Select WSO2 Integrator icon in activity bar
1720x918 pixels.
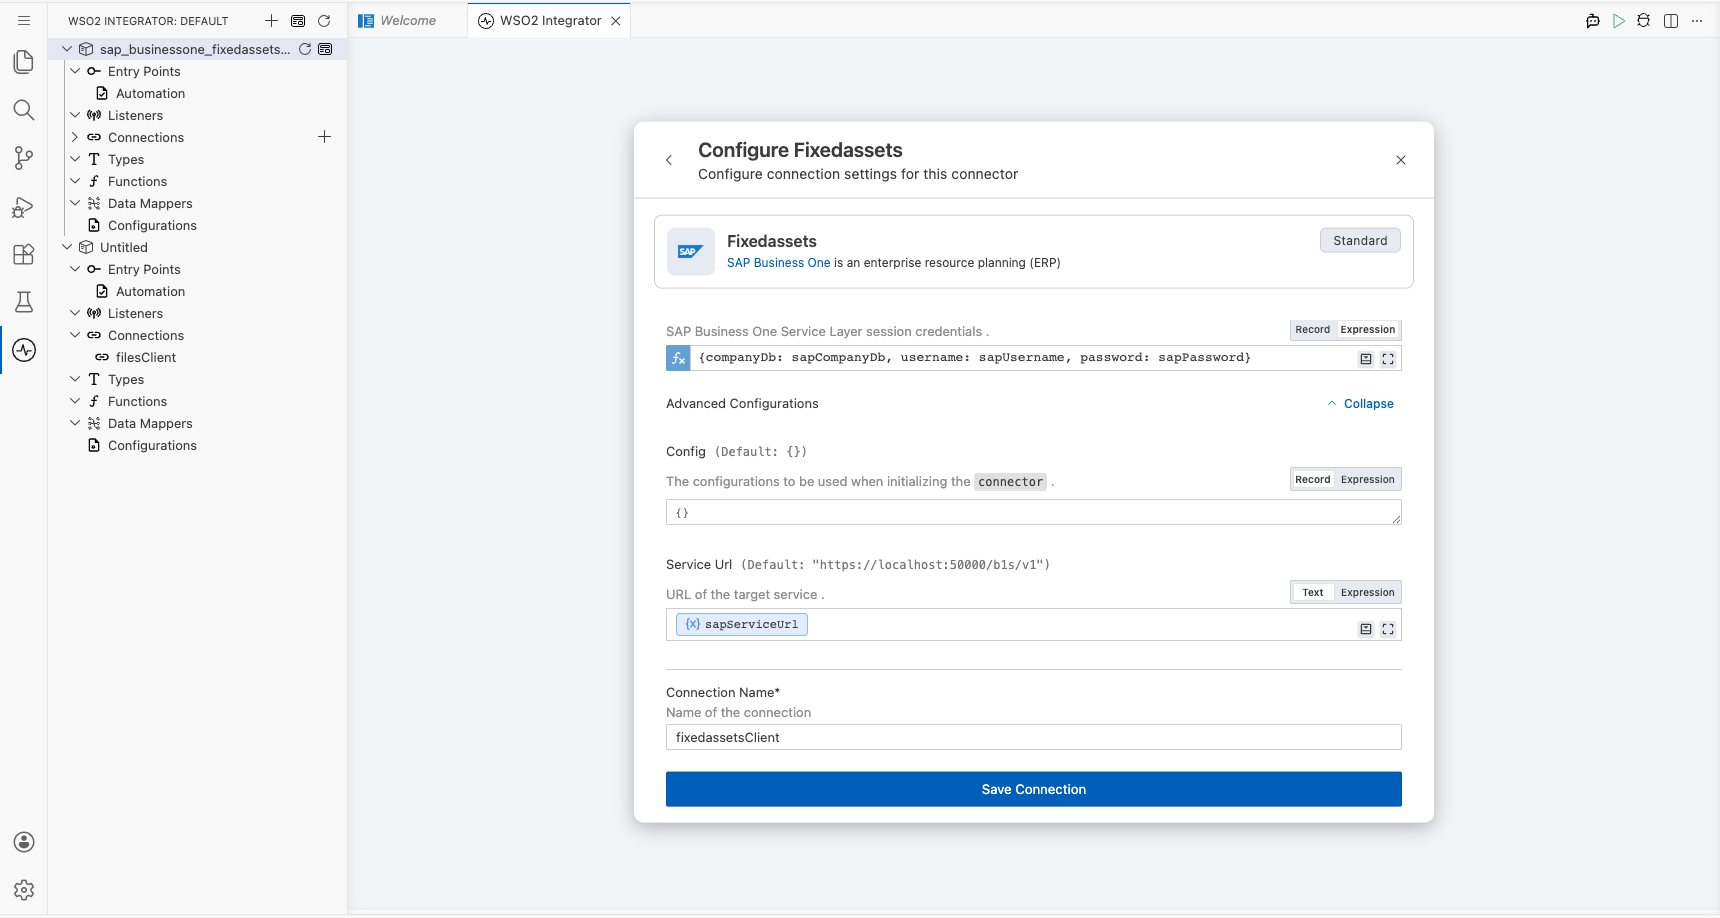[x=24, y=350]
